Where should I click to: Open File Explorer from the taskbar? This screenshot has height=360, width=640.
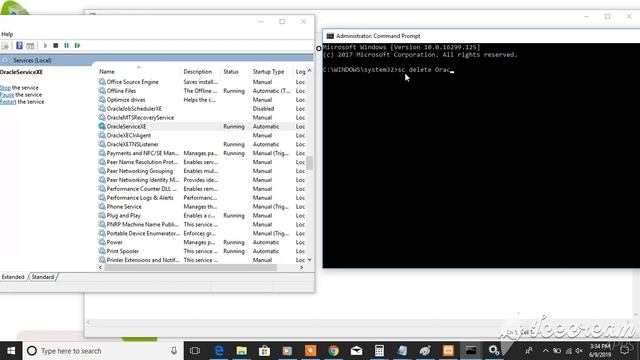(242, 351)
